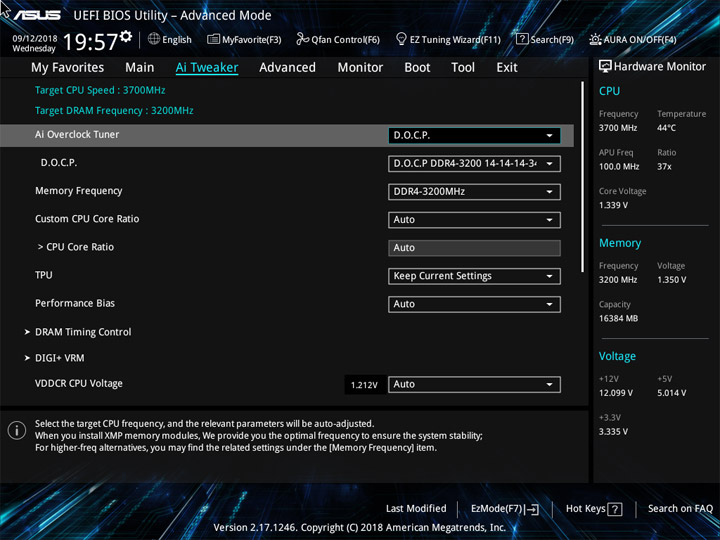Switch to the Boot tab
Screen dimensions: 720x540
pos(417,68)
